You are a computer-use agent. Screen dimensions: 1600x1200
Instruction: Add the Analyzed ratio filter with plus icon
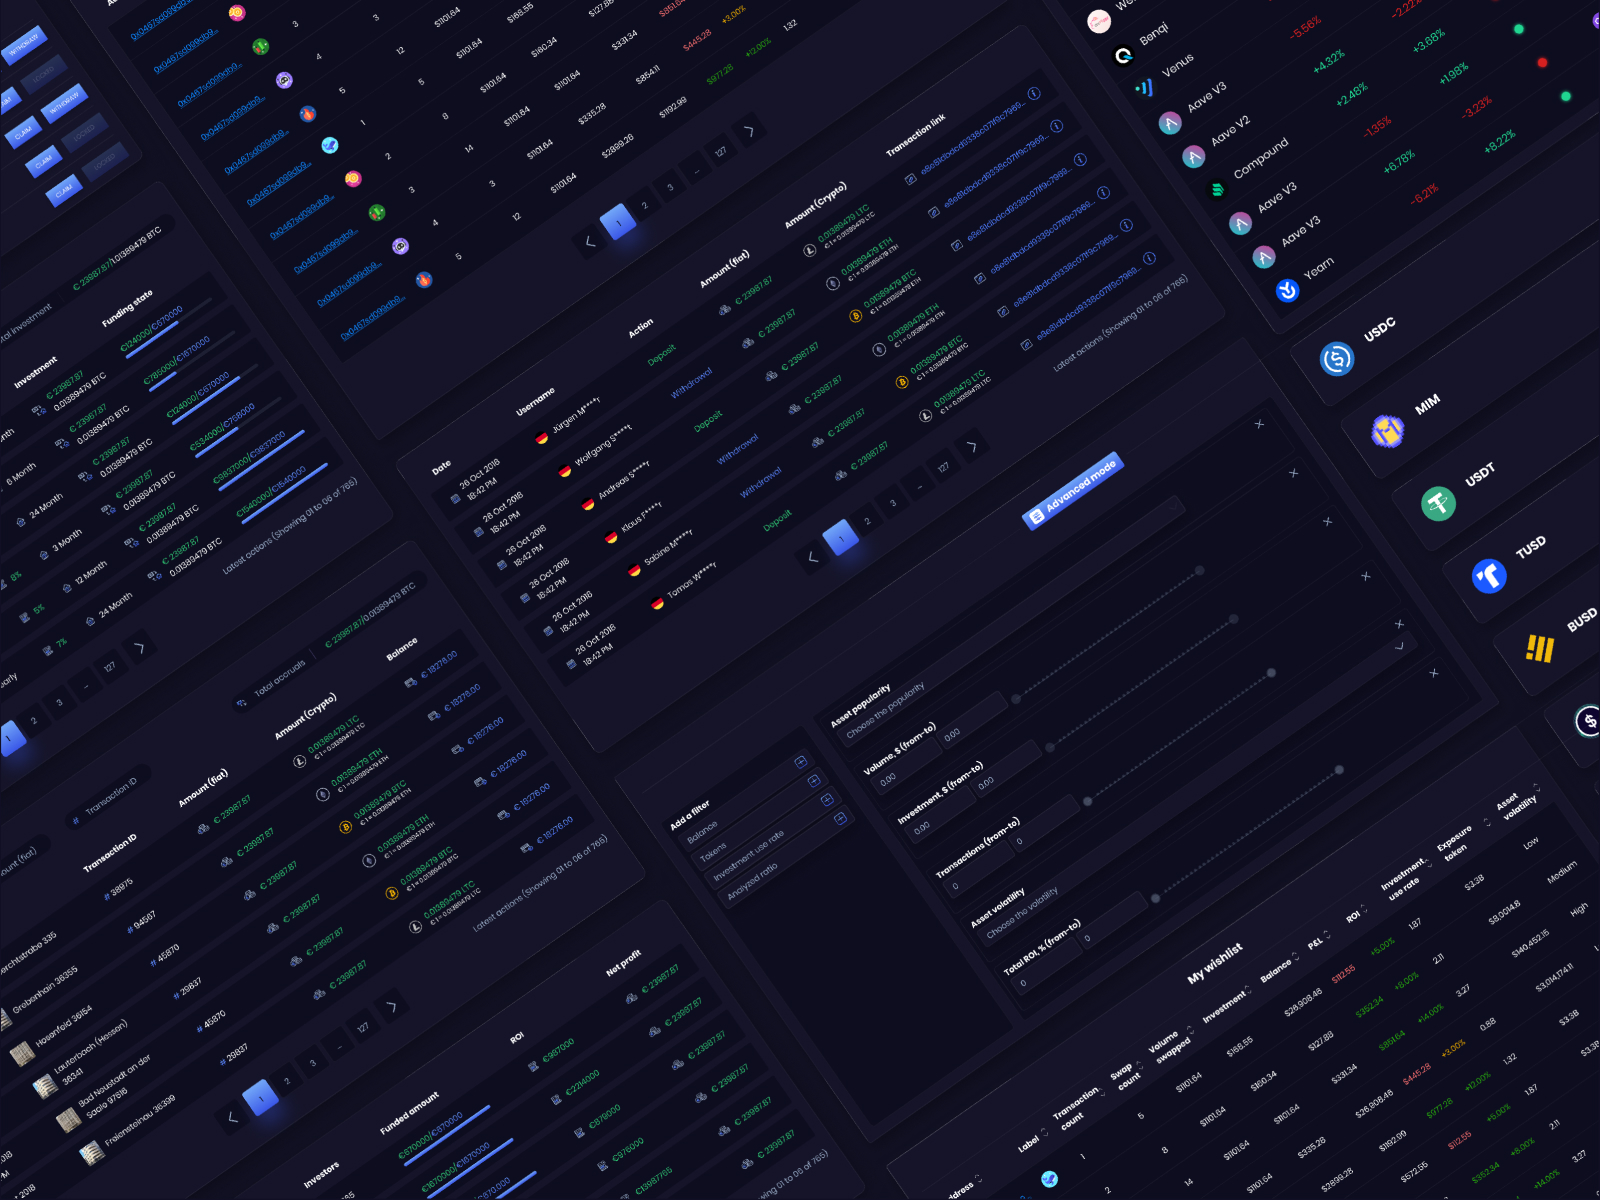[840, 819]
